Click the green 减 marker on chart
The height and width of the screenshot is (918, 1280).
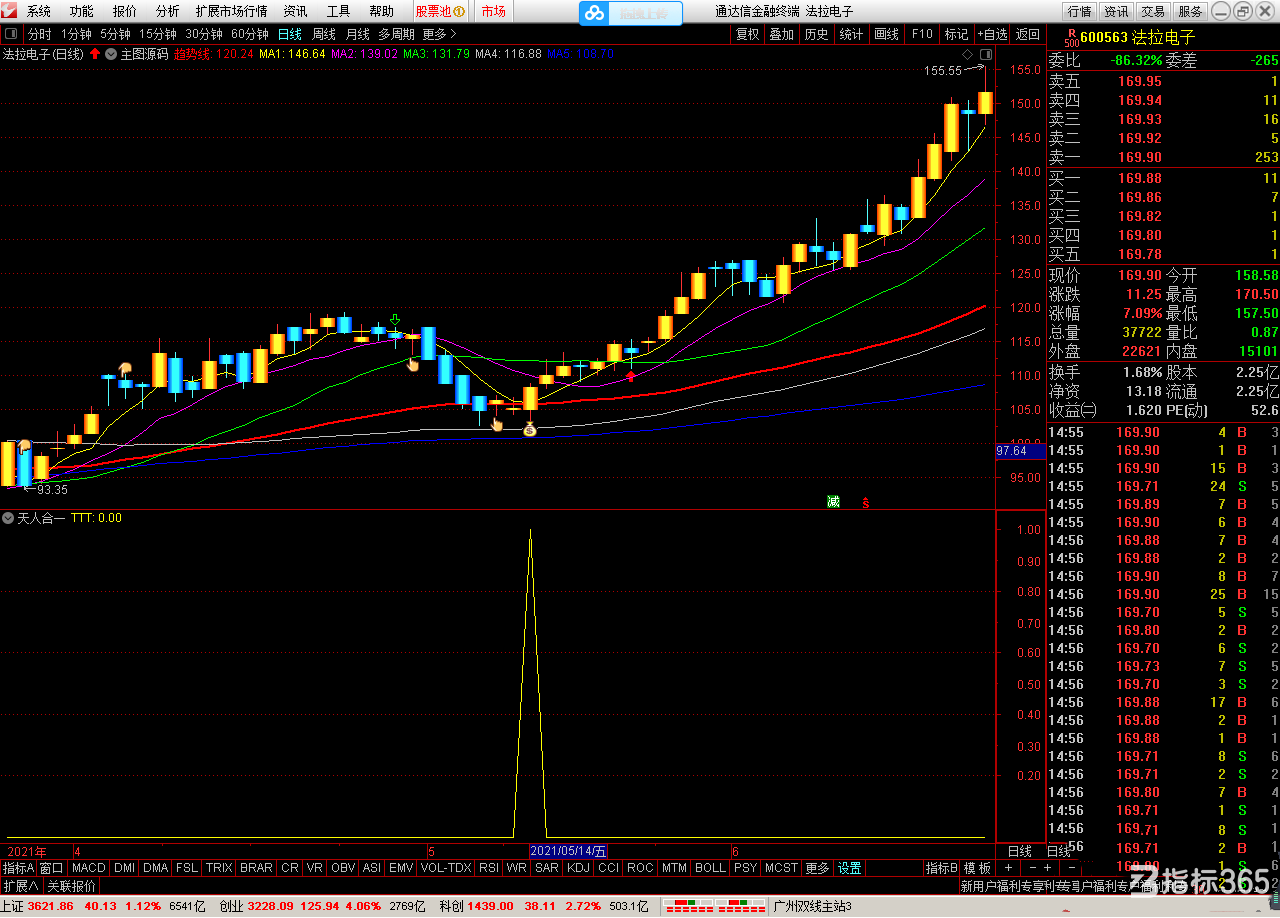(833, 502)
